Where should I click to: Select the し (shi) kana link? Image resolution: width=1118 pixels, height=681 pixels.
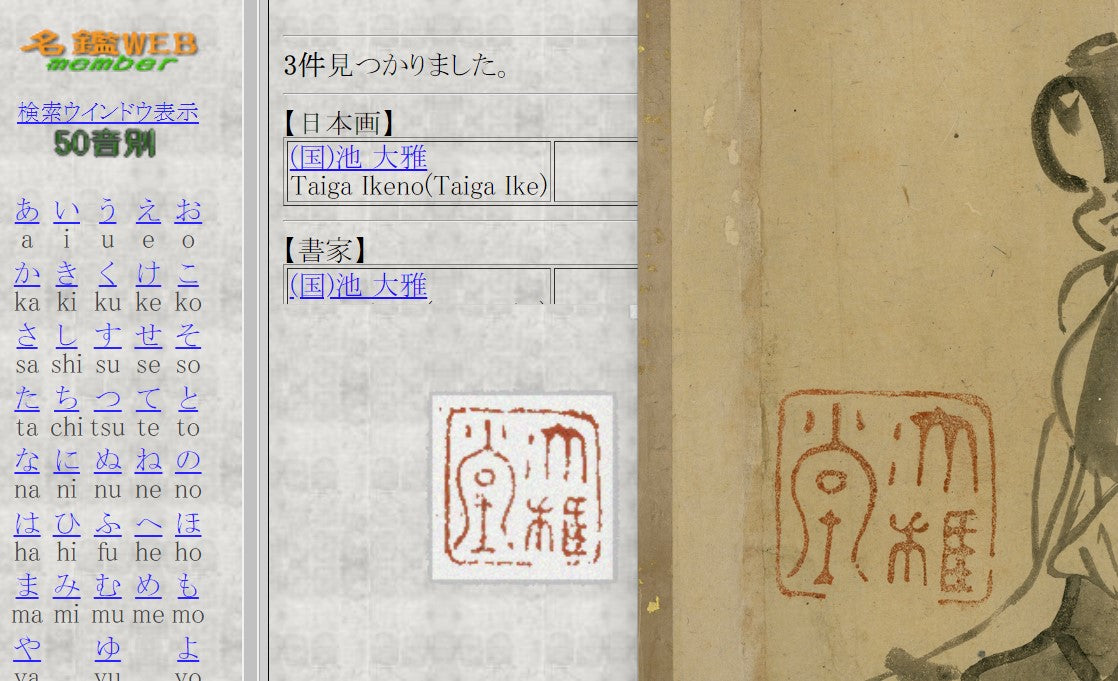(67, 335)
